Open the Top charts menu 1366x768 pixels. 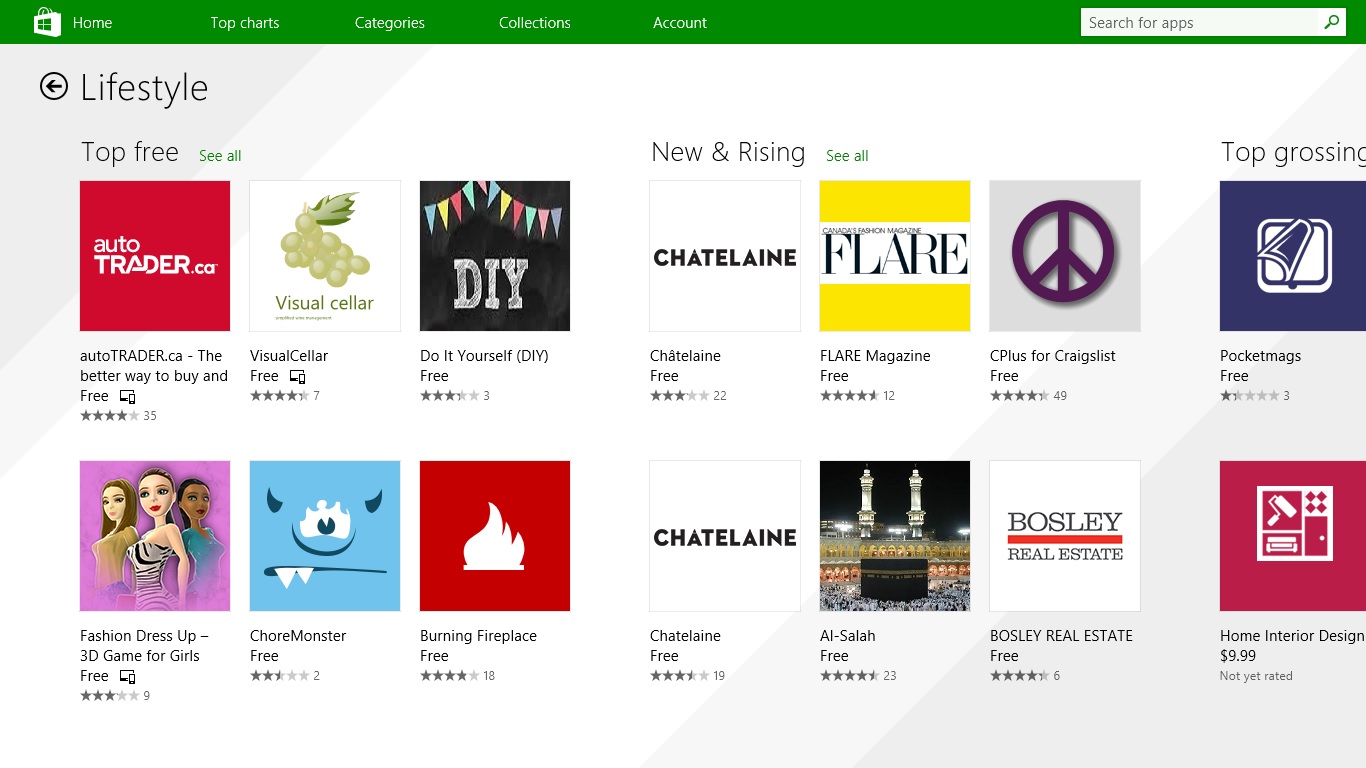(x=245, y=23)
